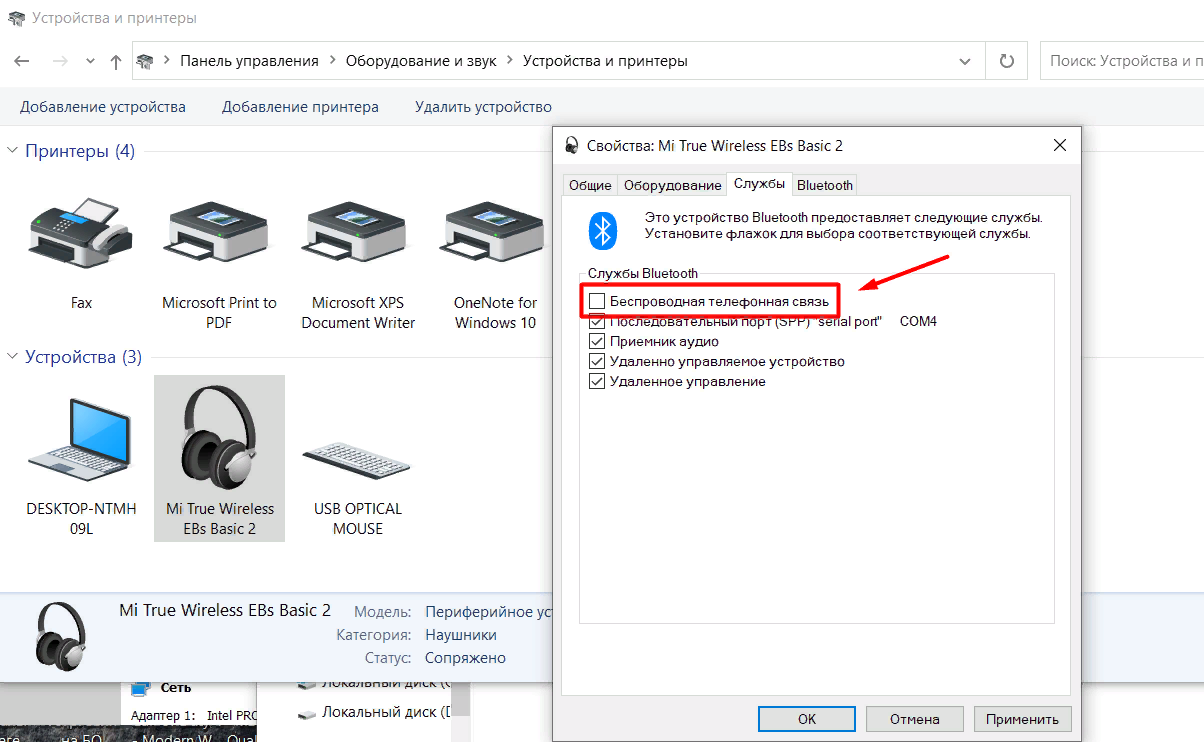Expand breadcrumb arrow after Панель управления
Viewport: 1204px width, 742px height.
click(332, 61)
